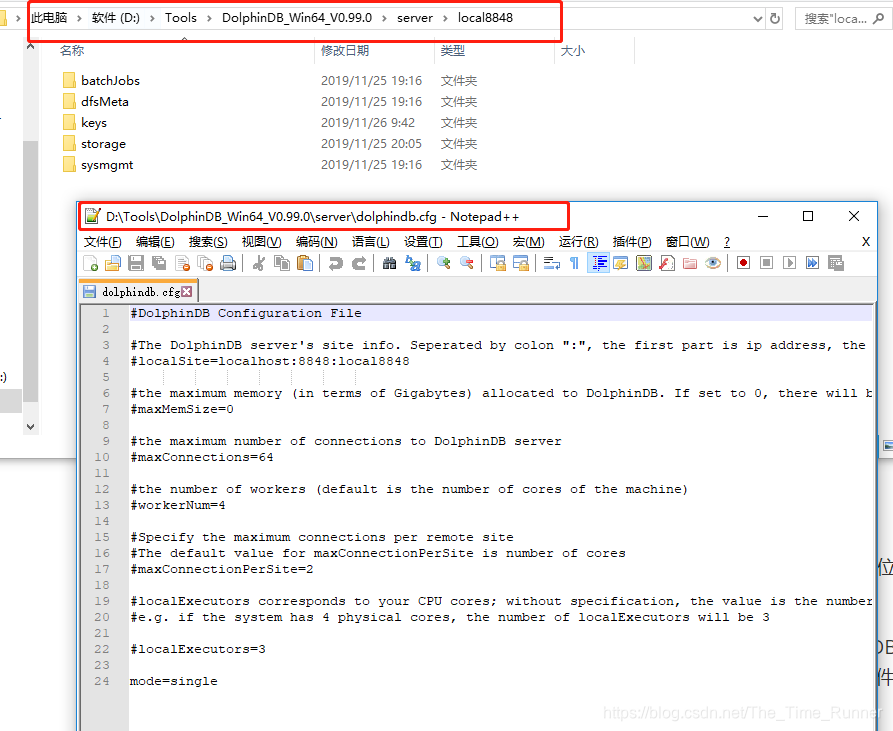Click the Replace icon in toolbar
The image size is (893, 731).
[413, 263]
